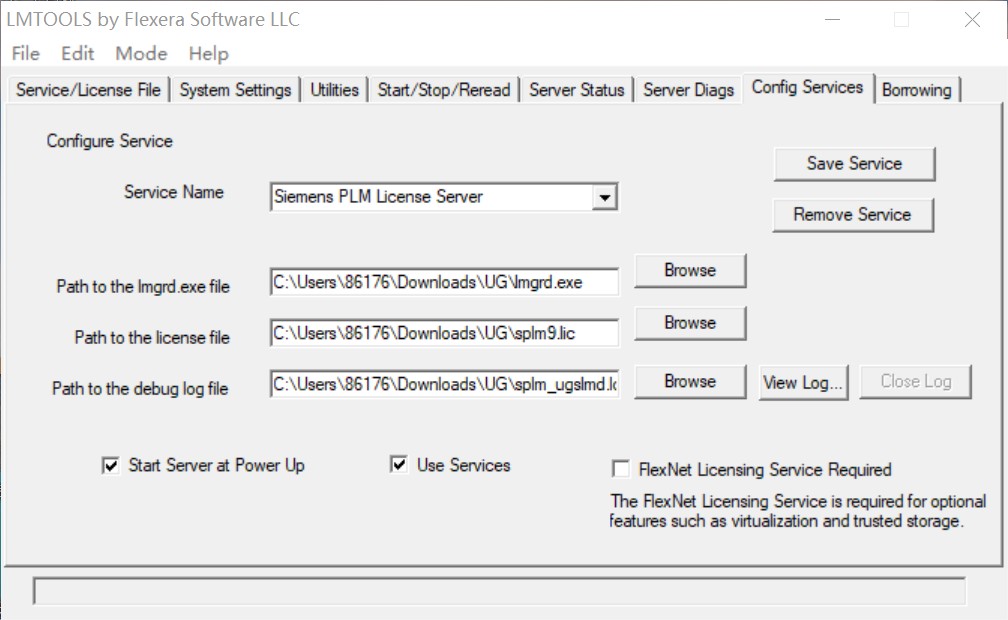This screenshot has width=1008, height=620.
Task: Click the Service Name label
Action: [174, 192]
